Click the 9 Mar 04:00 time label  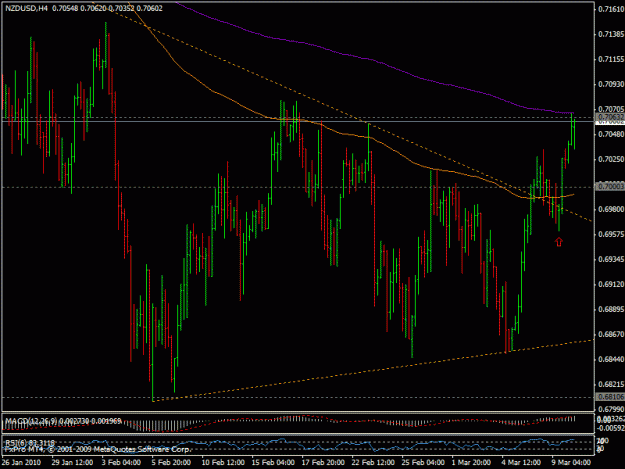pos(571,462)
